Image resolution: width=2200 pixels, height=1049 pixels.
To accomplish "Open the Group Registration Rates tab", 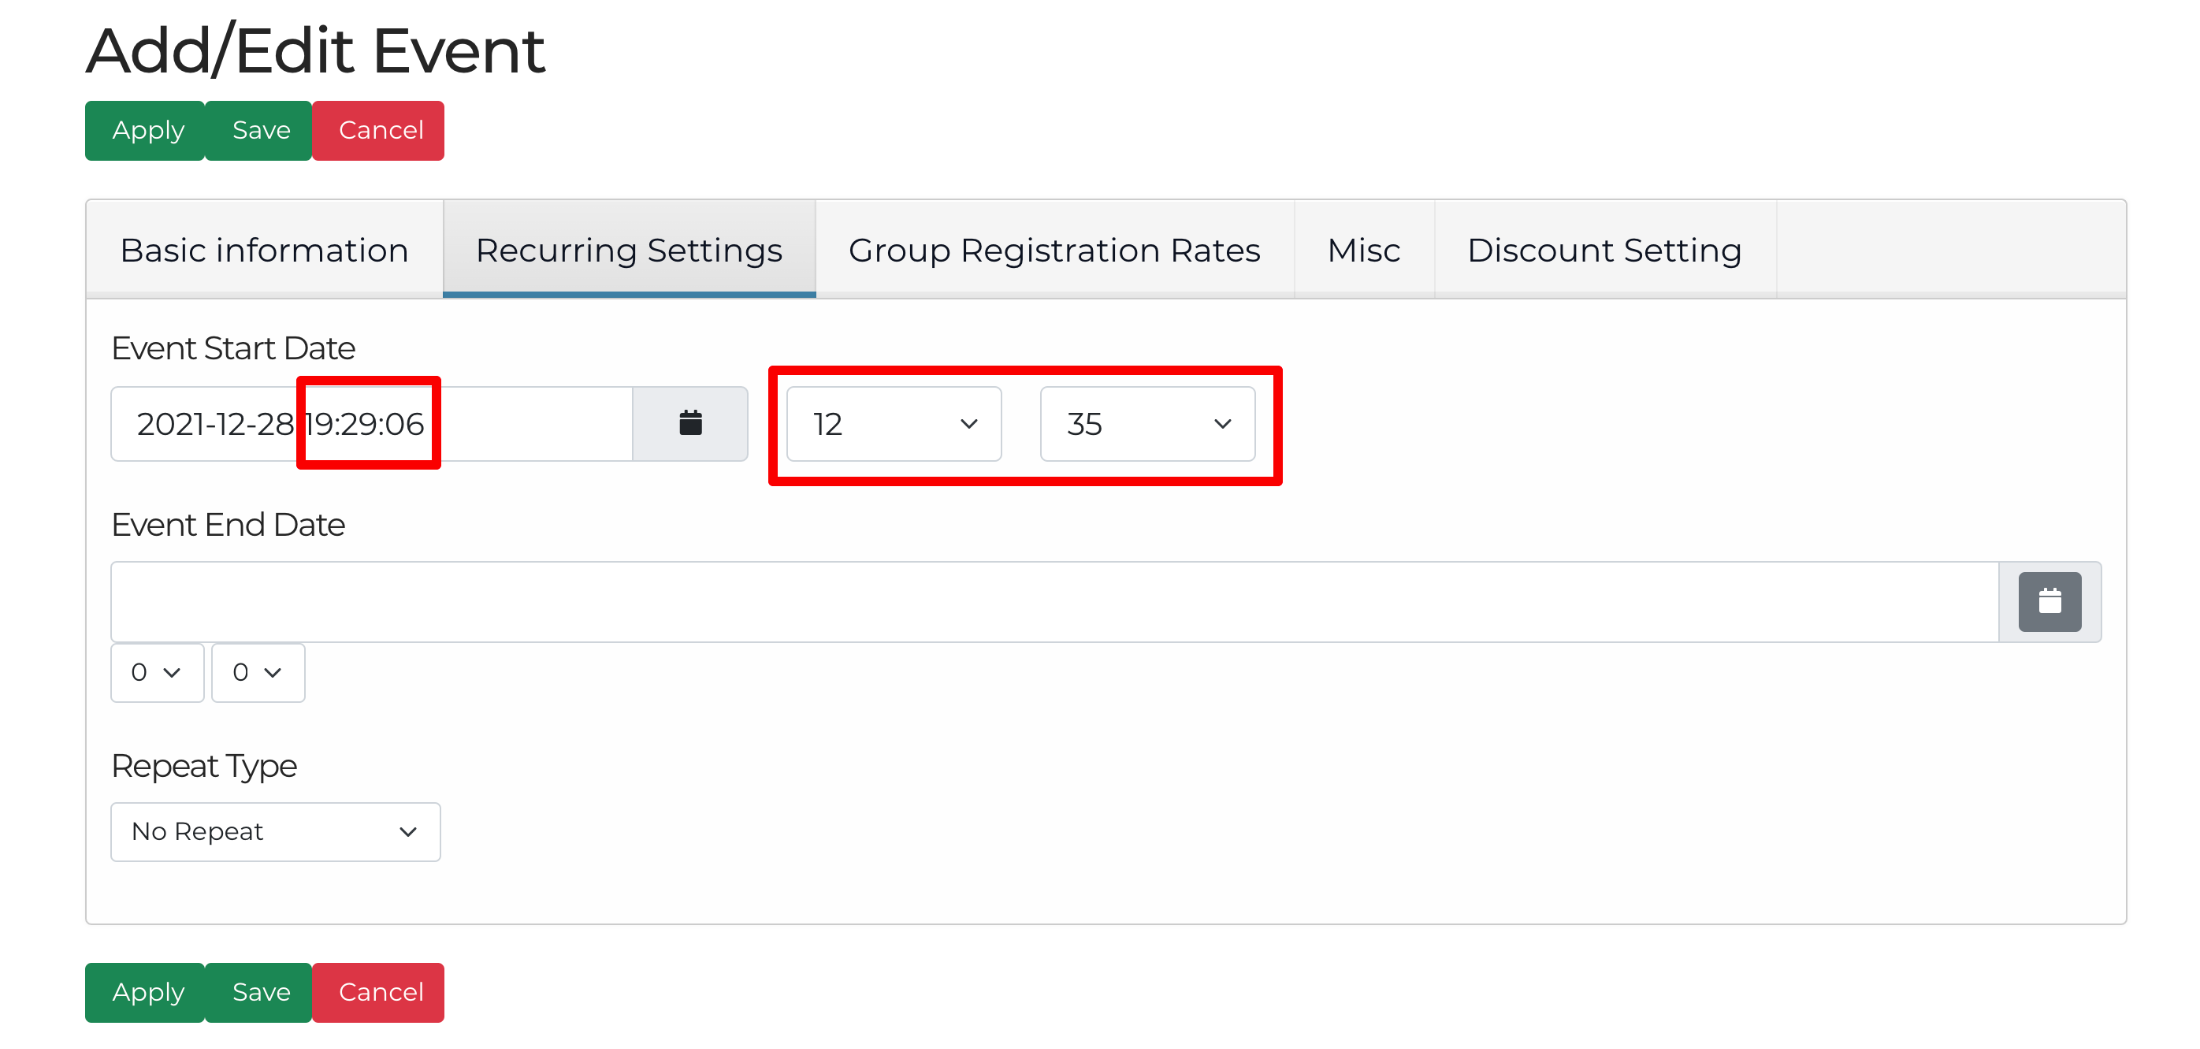I will [1054, 250].
